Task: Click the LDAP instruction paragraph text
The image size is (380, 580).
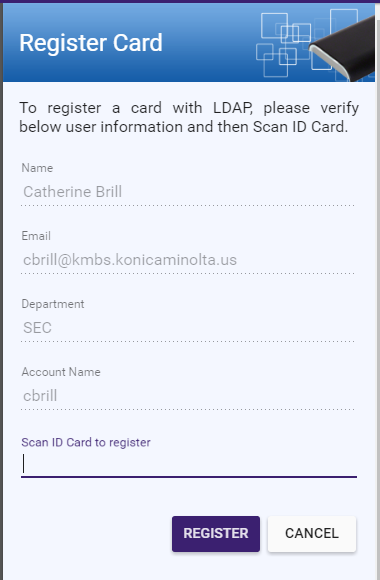Action: [189, 117]
